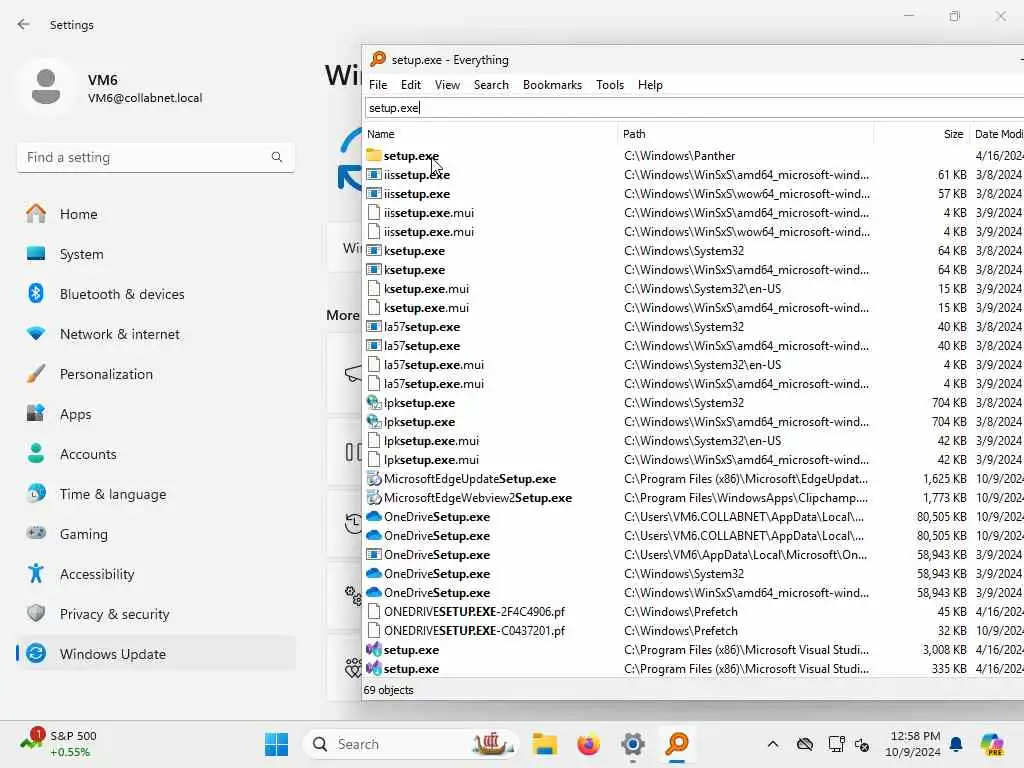The width and height of the screenshot is (1024, 768).
Task: Select la57setup.exe in C:\Windows\System32 row
Action: coord(694,327)
